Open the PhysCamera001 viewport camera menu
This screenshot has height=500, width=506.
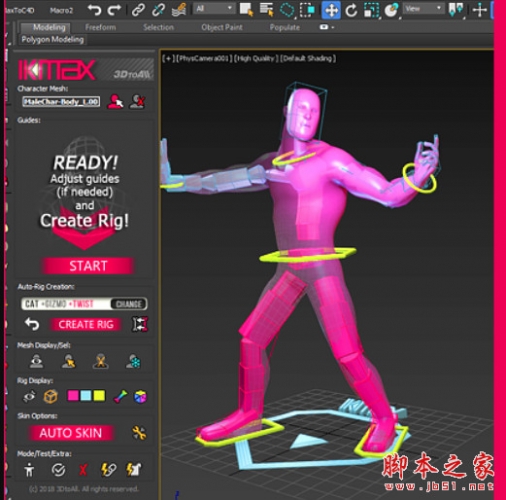click(204, 58)
